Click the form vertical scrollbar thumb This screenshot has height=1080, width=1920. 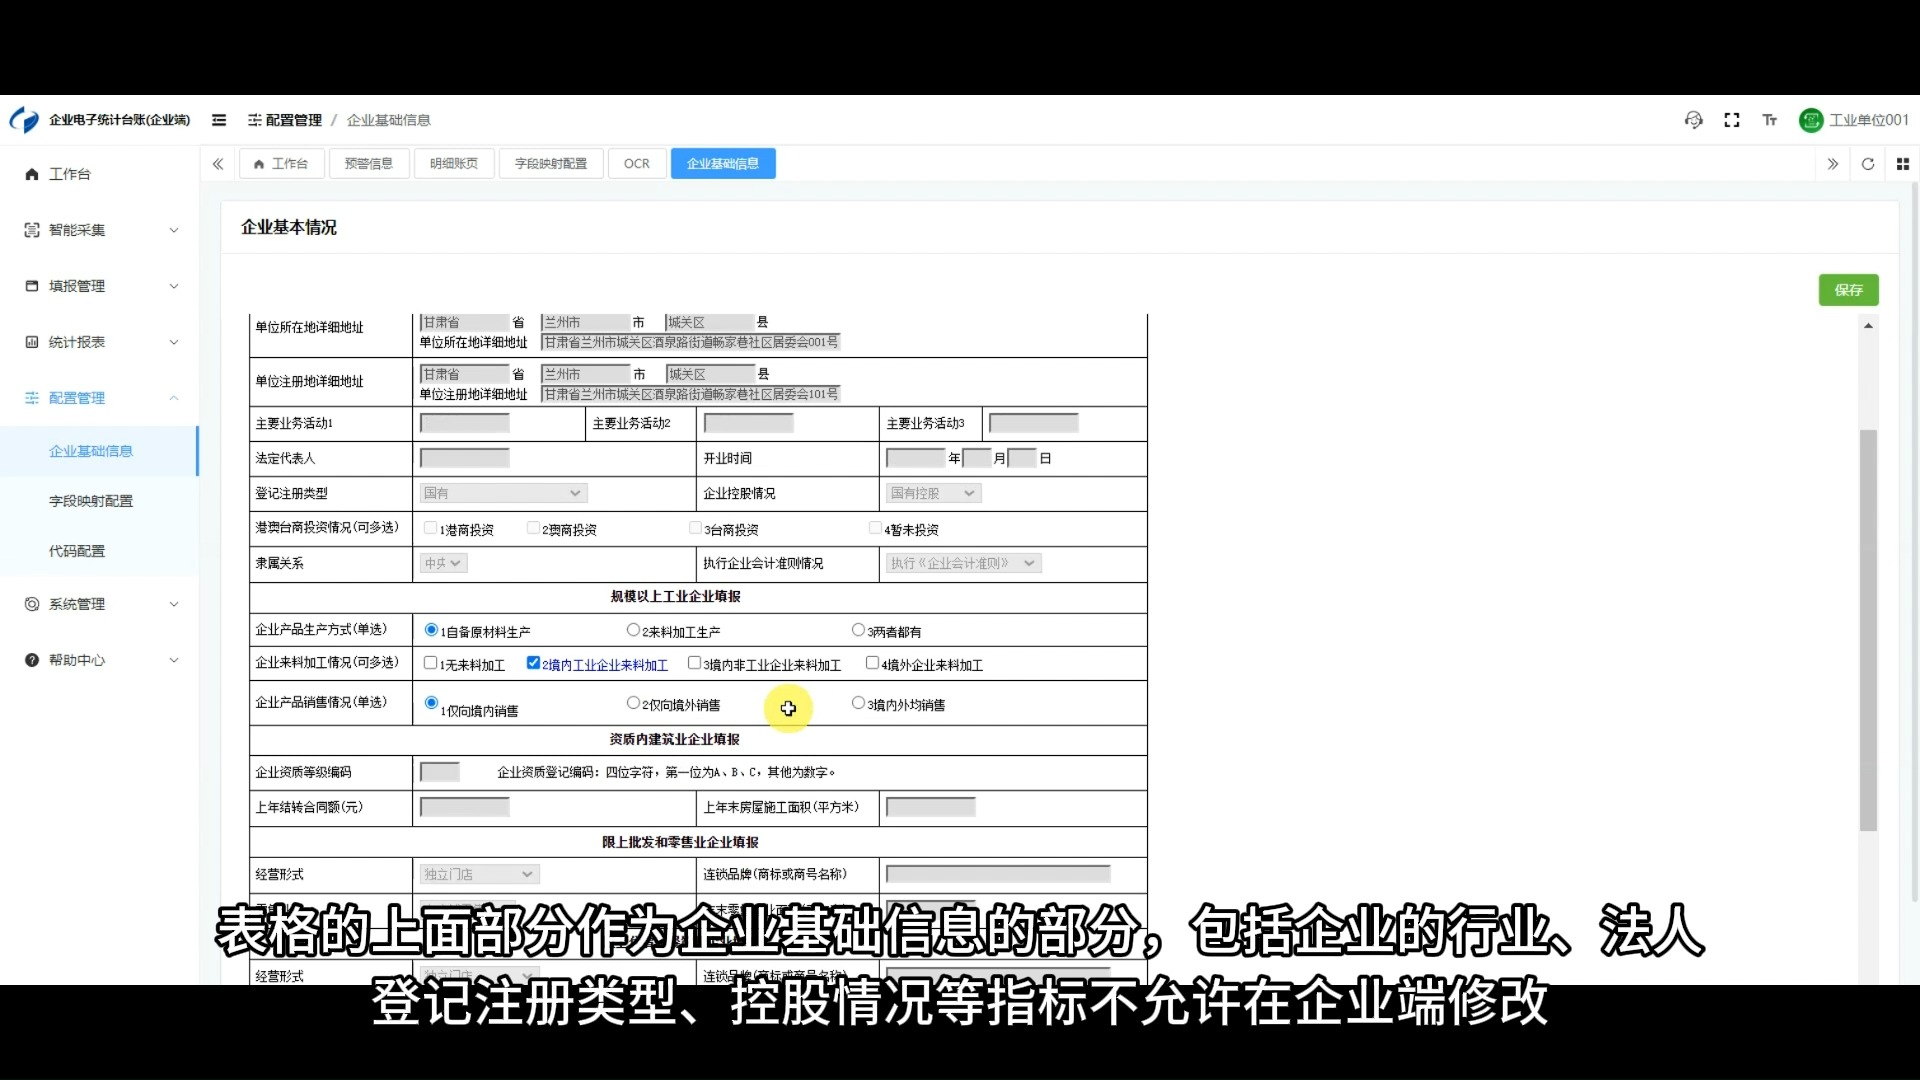[1868, 630]
